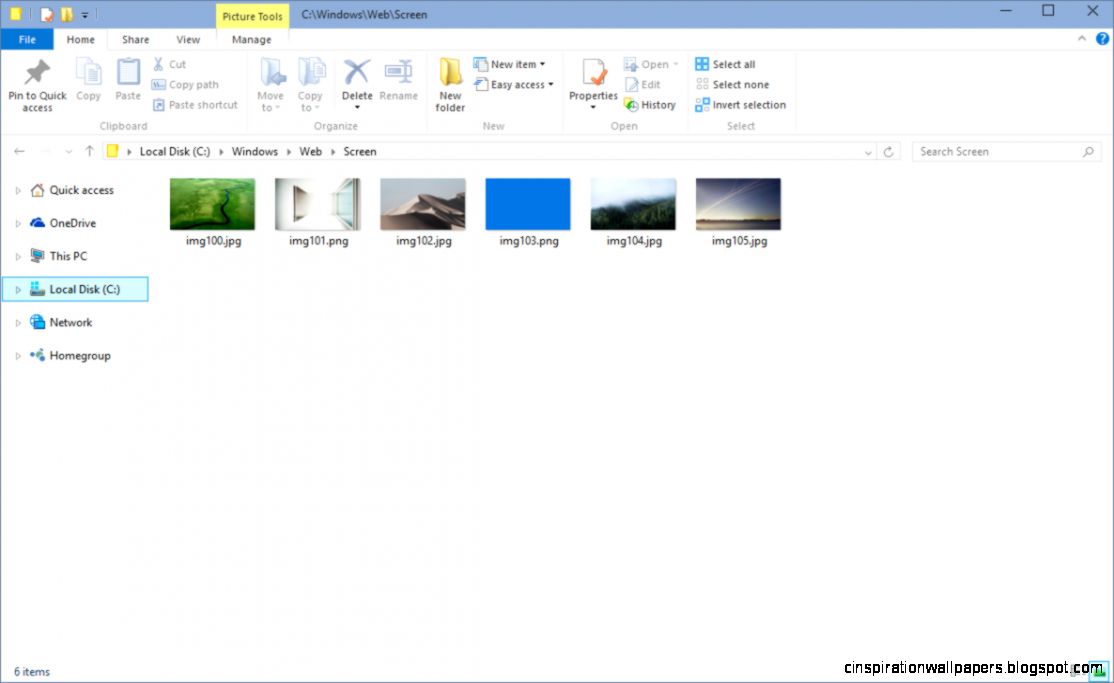This screenshot has height=683, width=1114.
Task: Expand This PC in the navigation pane
Action: pos(17,256)
